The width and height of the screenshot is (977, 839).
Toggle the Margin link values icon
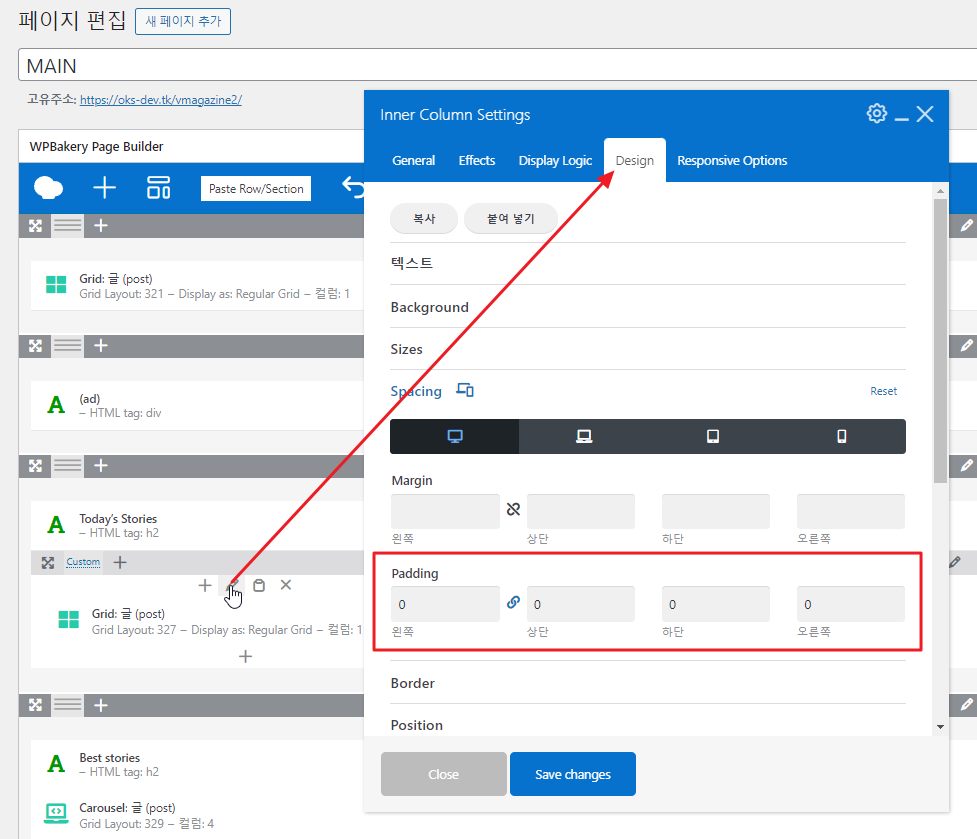513,510
